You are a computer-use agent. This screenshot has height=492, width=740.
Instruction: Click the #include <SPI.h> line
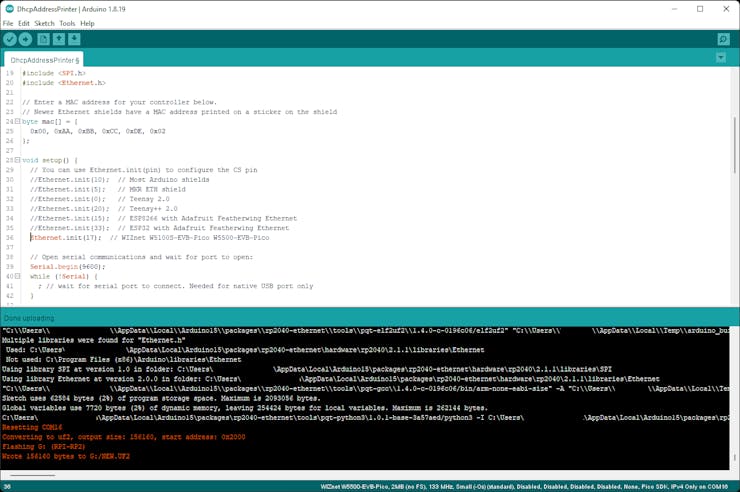coord(54,73)
